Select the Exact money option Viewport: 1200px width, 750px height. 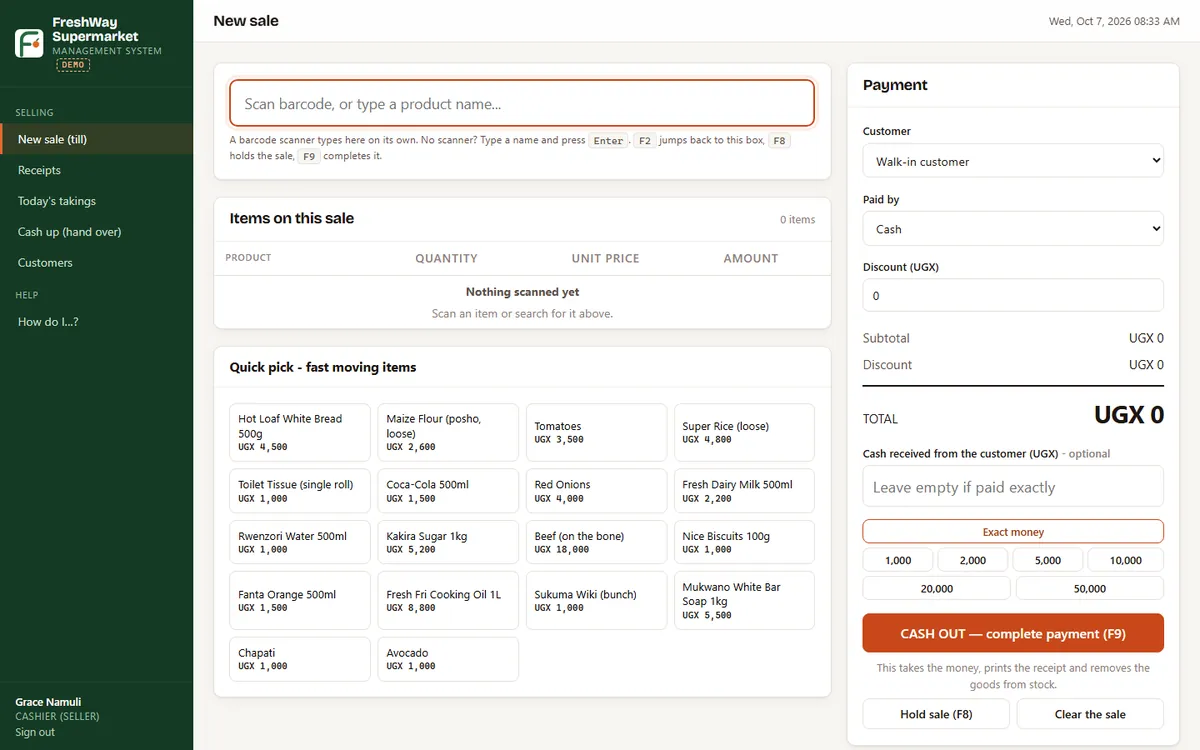pyautogui.click(x=1013, y=532)
